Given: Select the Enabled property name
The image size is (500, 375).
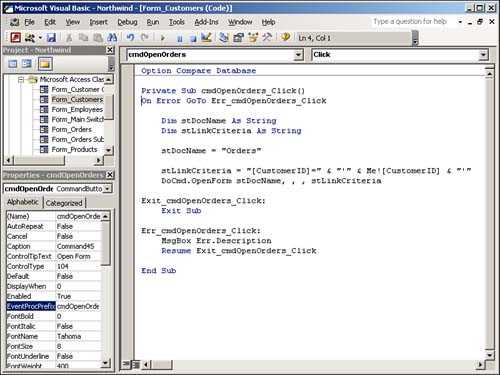Looking at the screenshot, I should [19, 296].
